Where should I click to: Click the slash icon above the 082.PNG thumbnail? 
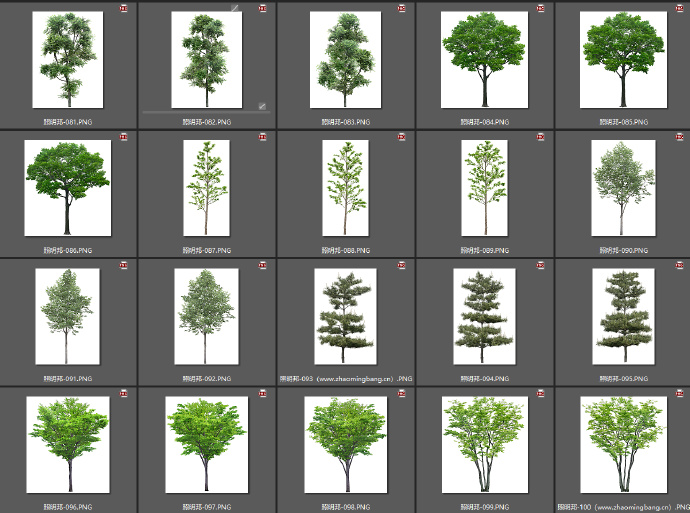point(235,8)
